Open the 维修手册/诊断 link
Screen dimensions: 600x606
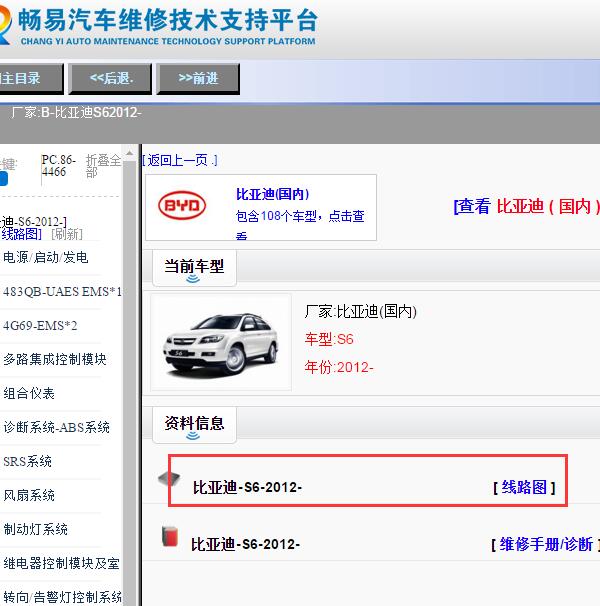point(546,544)
